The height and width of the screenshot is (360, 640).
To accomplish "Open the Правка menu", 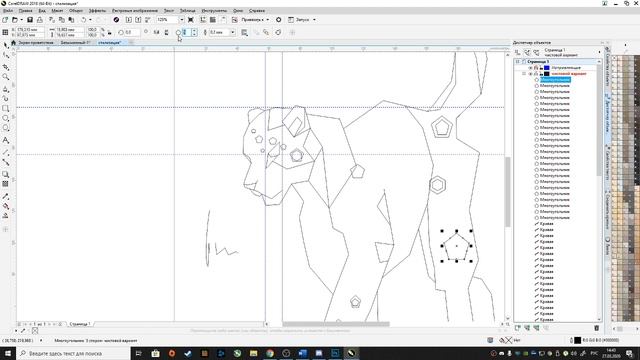I will [x=25, y=11].
